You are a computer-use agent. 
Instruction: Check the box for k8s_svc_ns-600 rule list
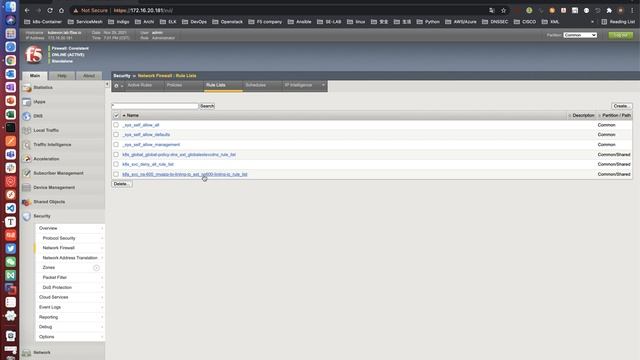coord(116,174)
